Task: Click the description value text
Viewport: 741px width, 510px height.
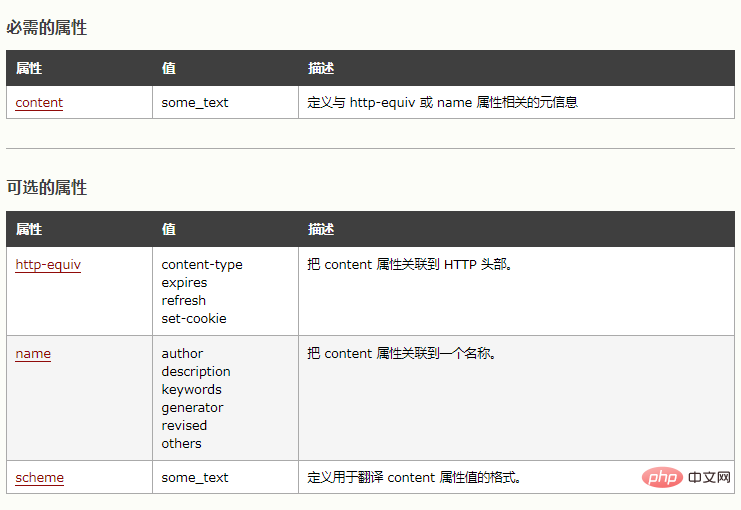Action: (x=196, y=371)
